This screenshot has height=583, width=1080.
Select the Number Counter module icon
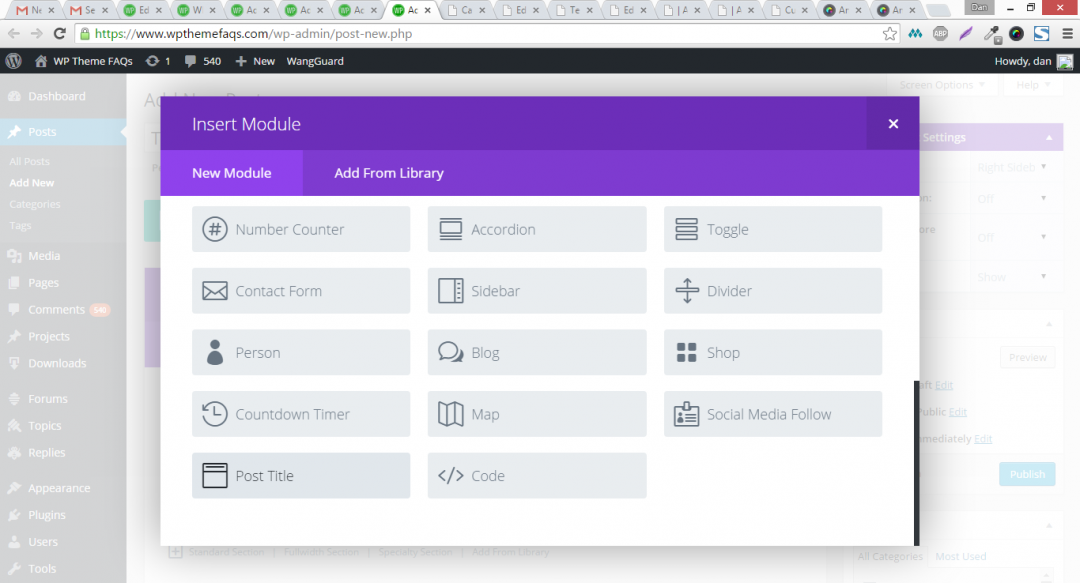214,229
